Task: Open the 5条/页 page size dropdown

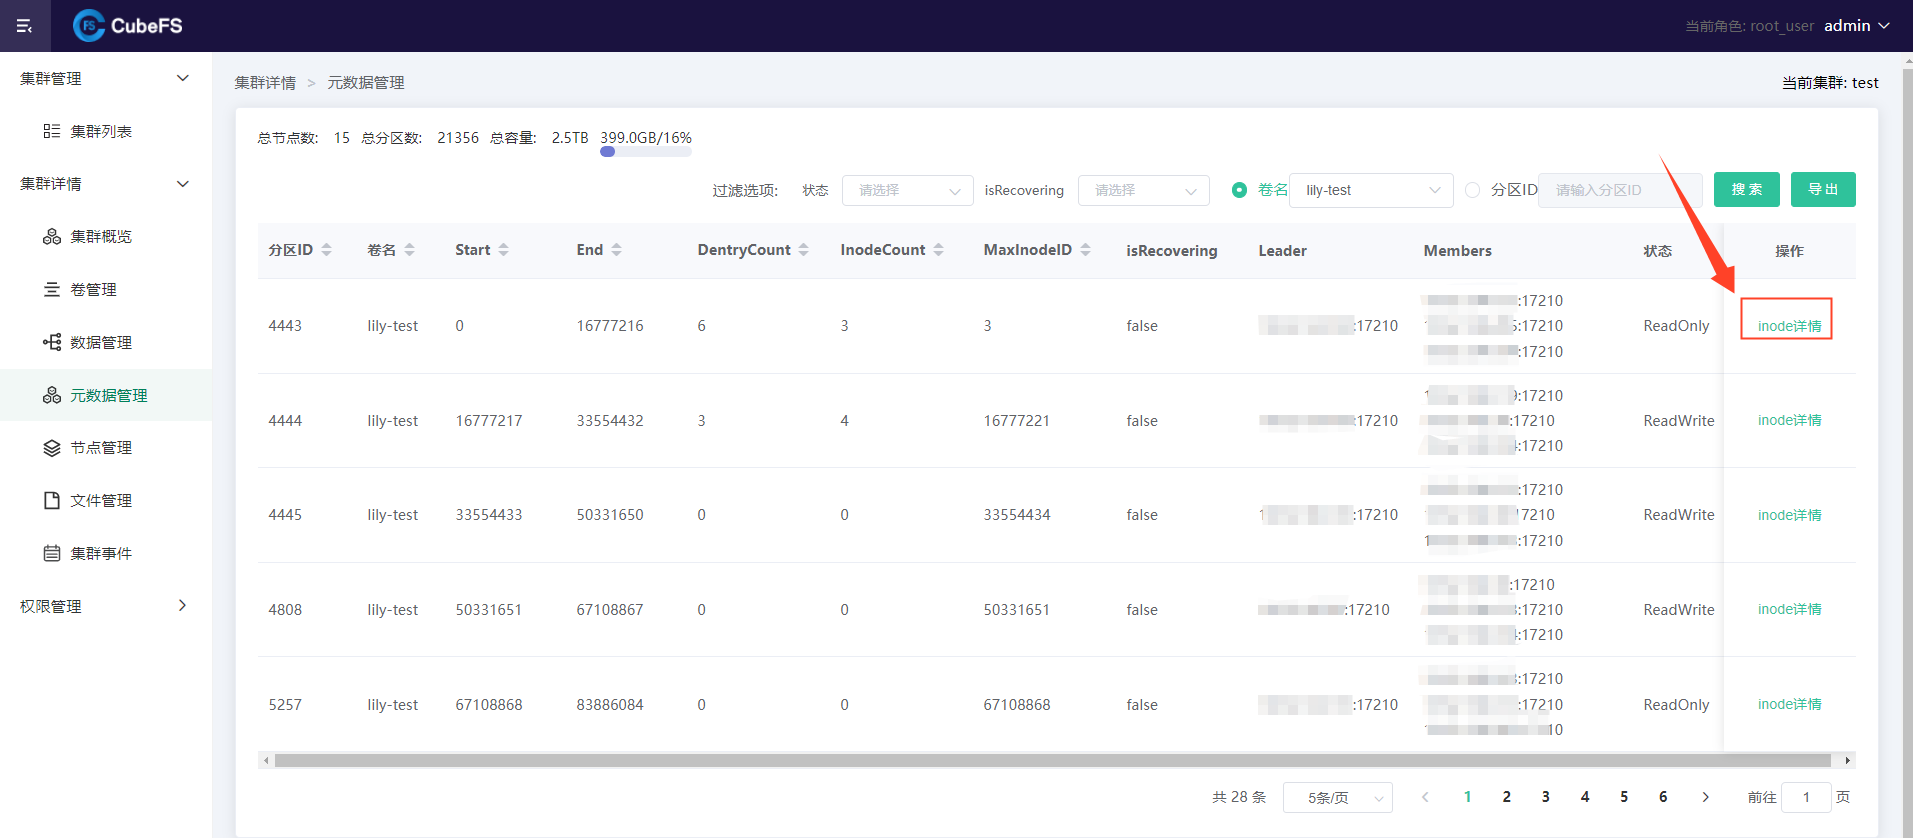Action: point(1337,797)
